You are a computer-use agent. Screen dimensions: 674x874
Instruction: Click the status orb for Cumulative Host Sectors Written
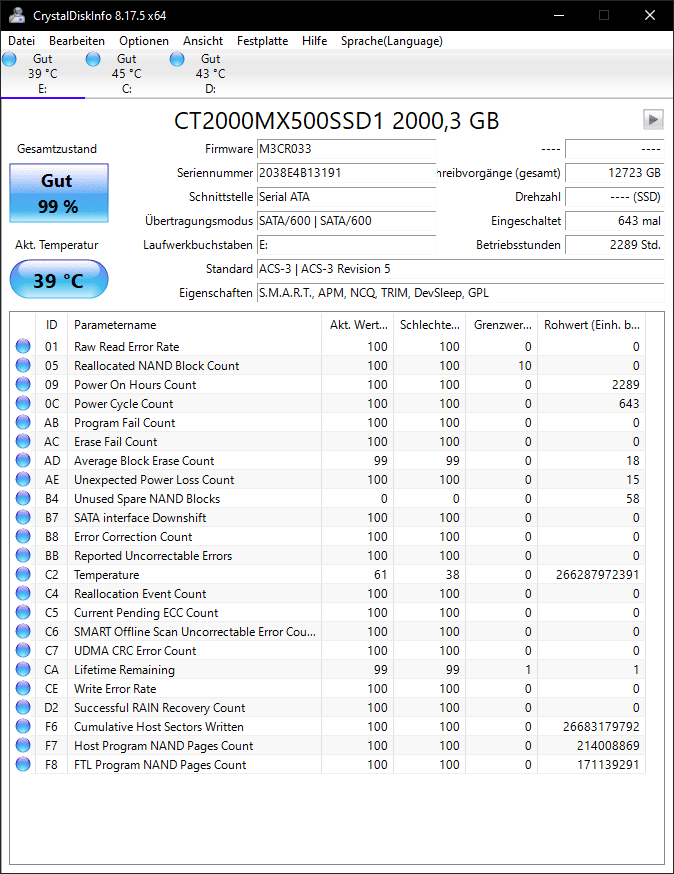[23, 726]
